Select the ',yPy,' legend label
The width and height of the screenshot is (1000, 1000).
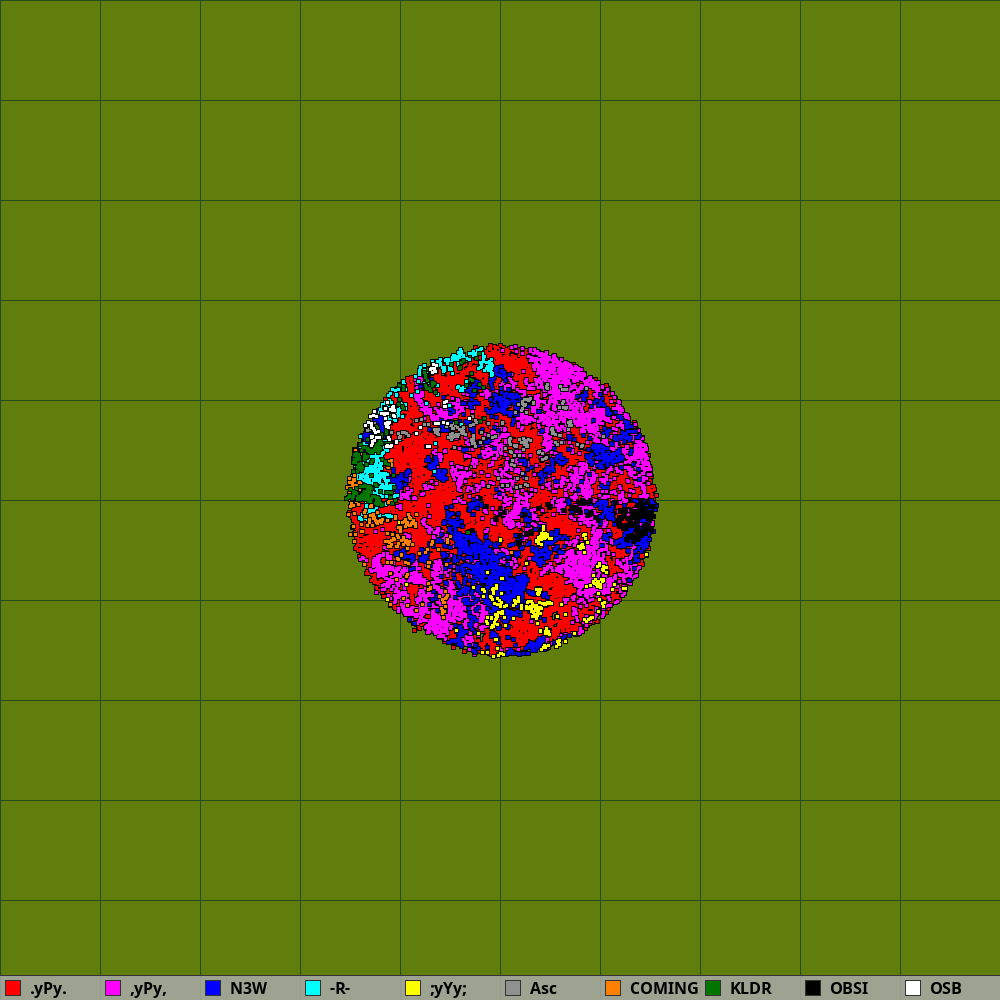(148, 989)
